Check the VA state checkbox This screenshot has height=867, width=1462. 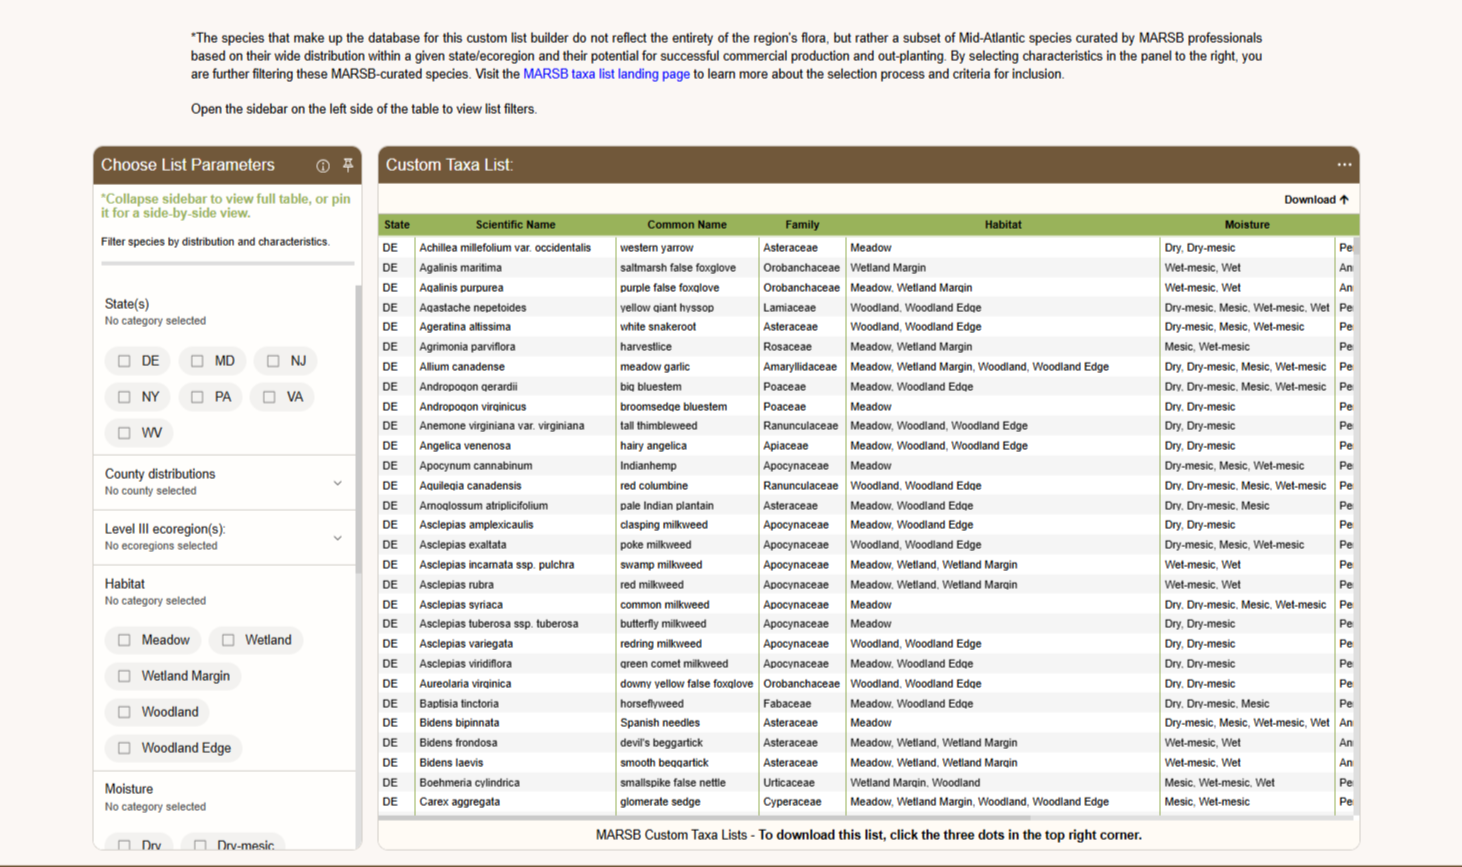[269, 397]
